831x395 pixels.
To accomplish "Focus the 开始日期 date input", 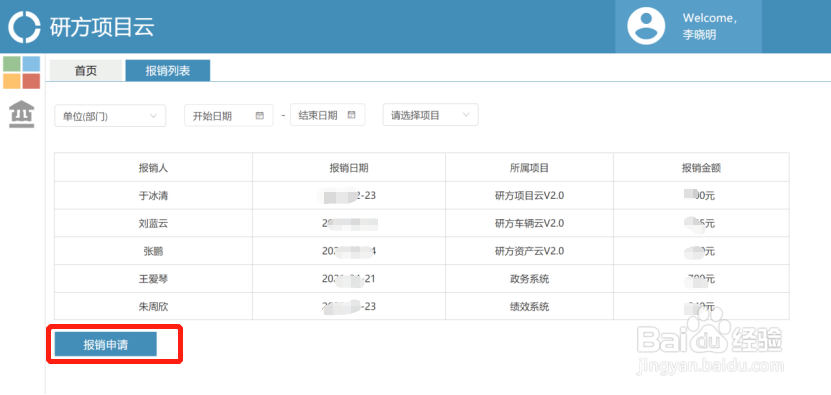I will click(228, 116).
